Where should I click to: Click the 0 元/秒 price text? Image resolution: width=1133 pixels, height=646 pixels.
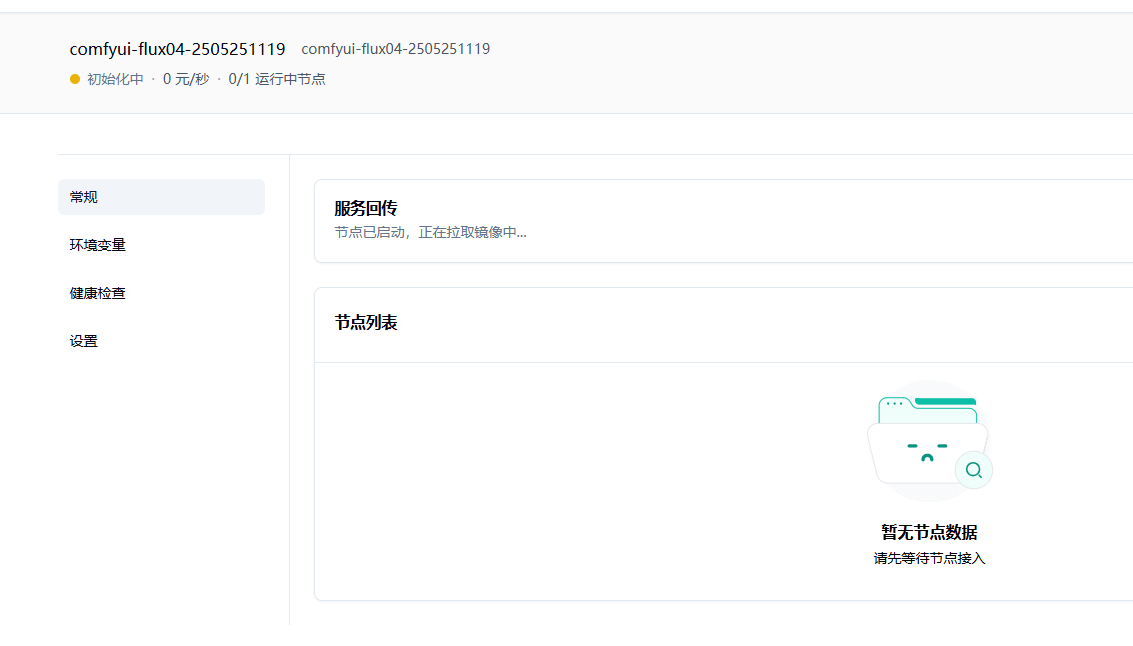pos(186,79)
